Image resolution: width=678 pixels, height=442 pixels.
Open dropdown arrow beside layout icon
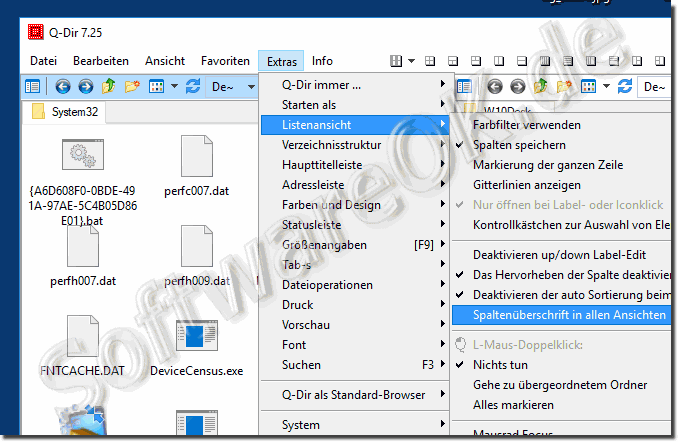click(x=412, y=61)
